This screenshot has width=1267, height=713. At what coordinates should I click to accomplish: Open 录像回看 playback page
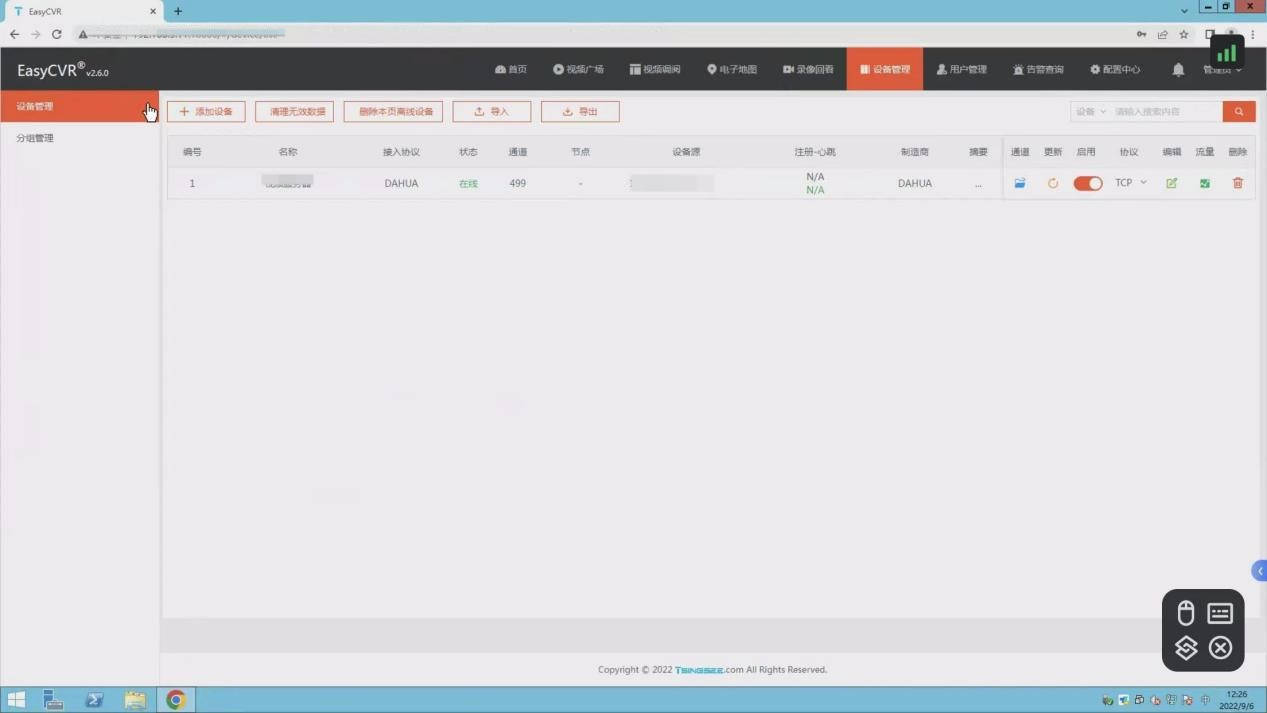pos(808,69)
